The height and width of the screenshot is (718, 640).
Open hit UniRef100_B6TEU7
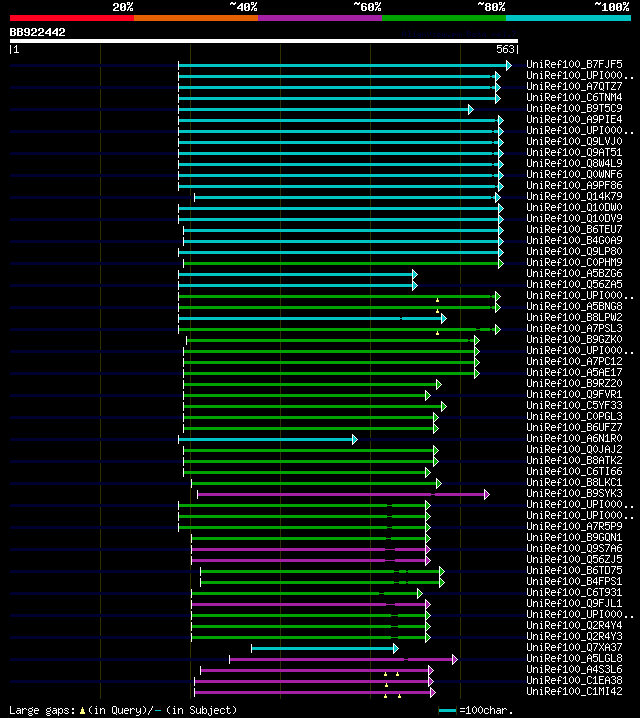574,229
